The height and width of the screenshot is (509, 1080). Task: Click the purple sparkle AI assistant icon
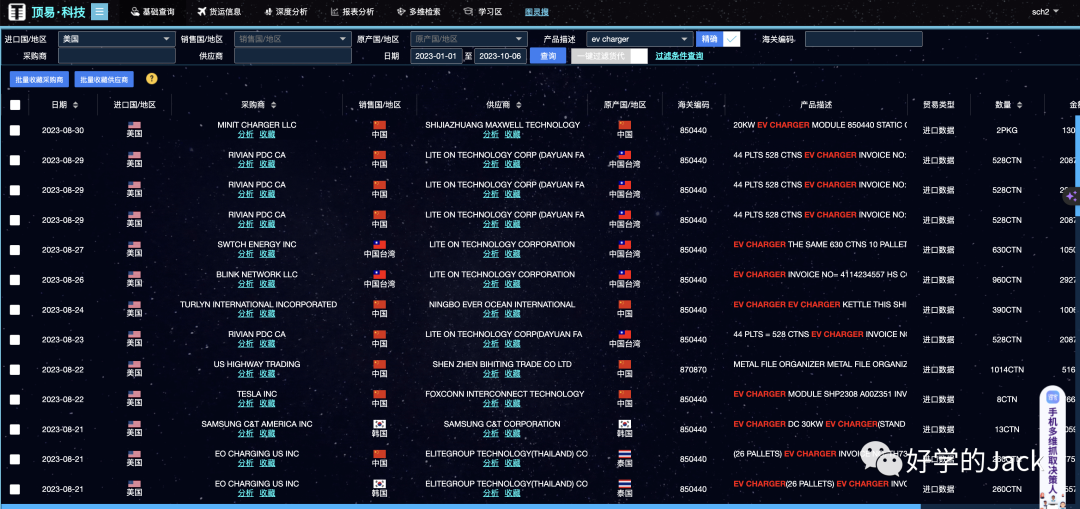(1070, 196)
